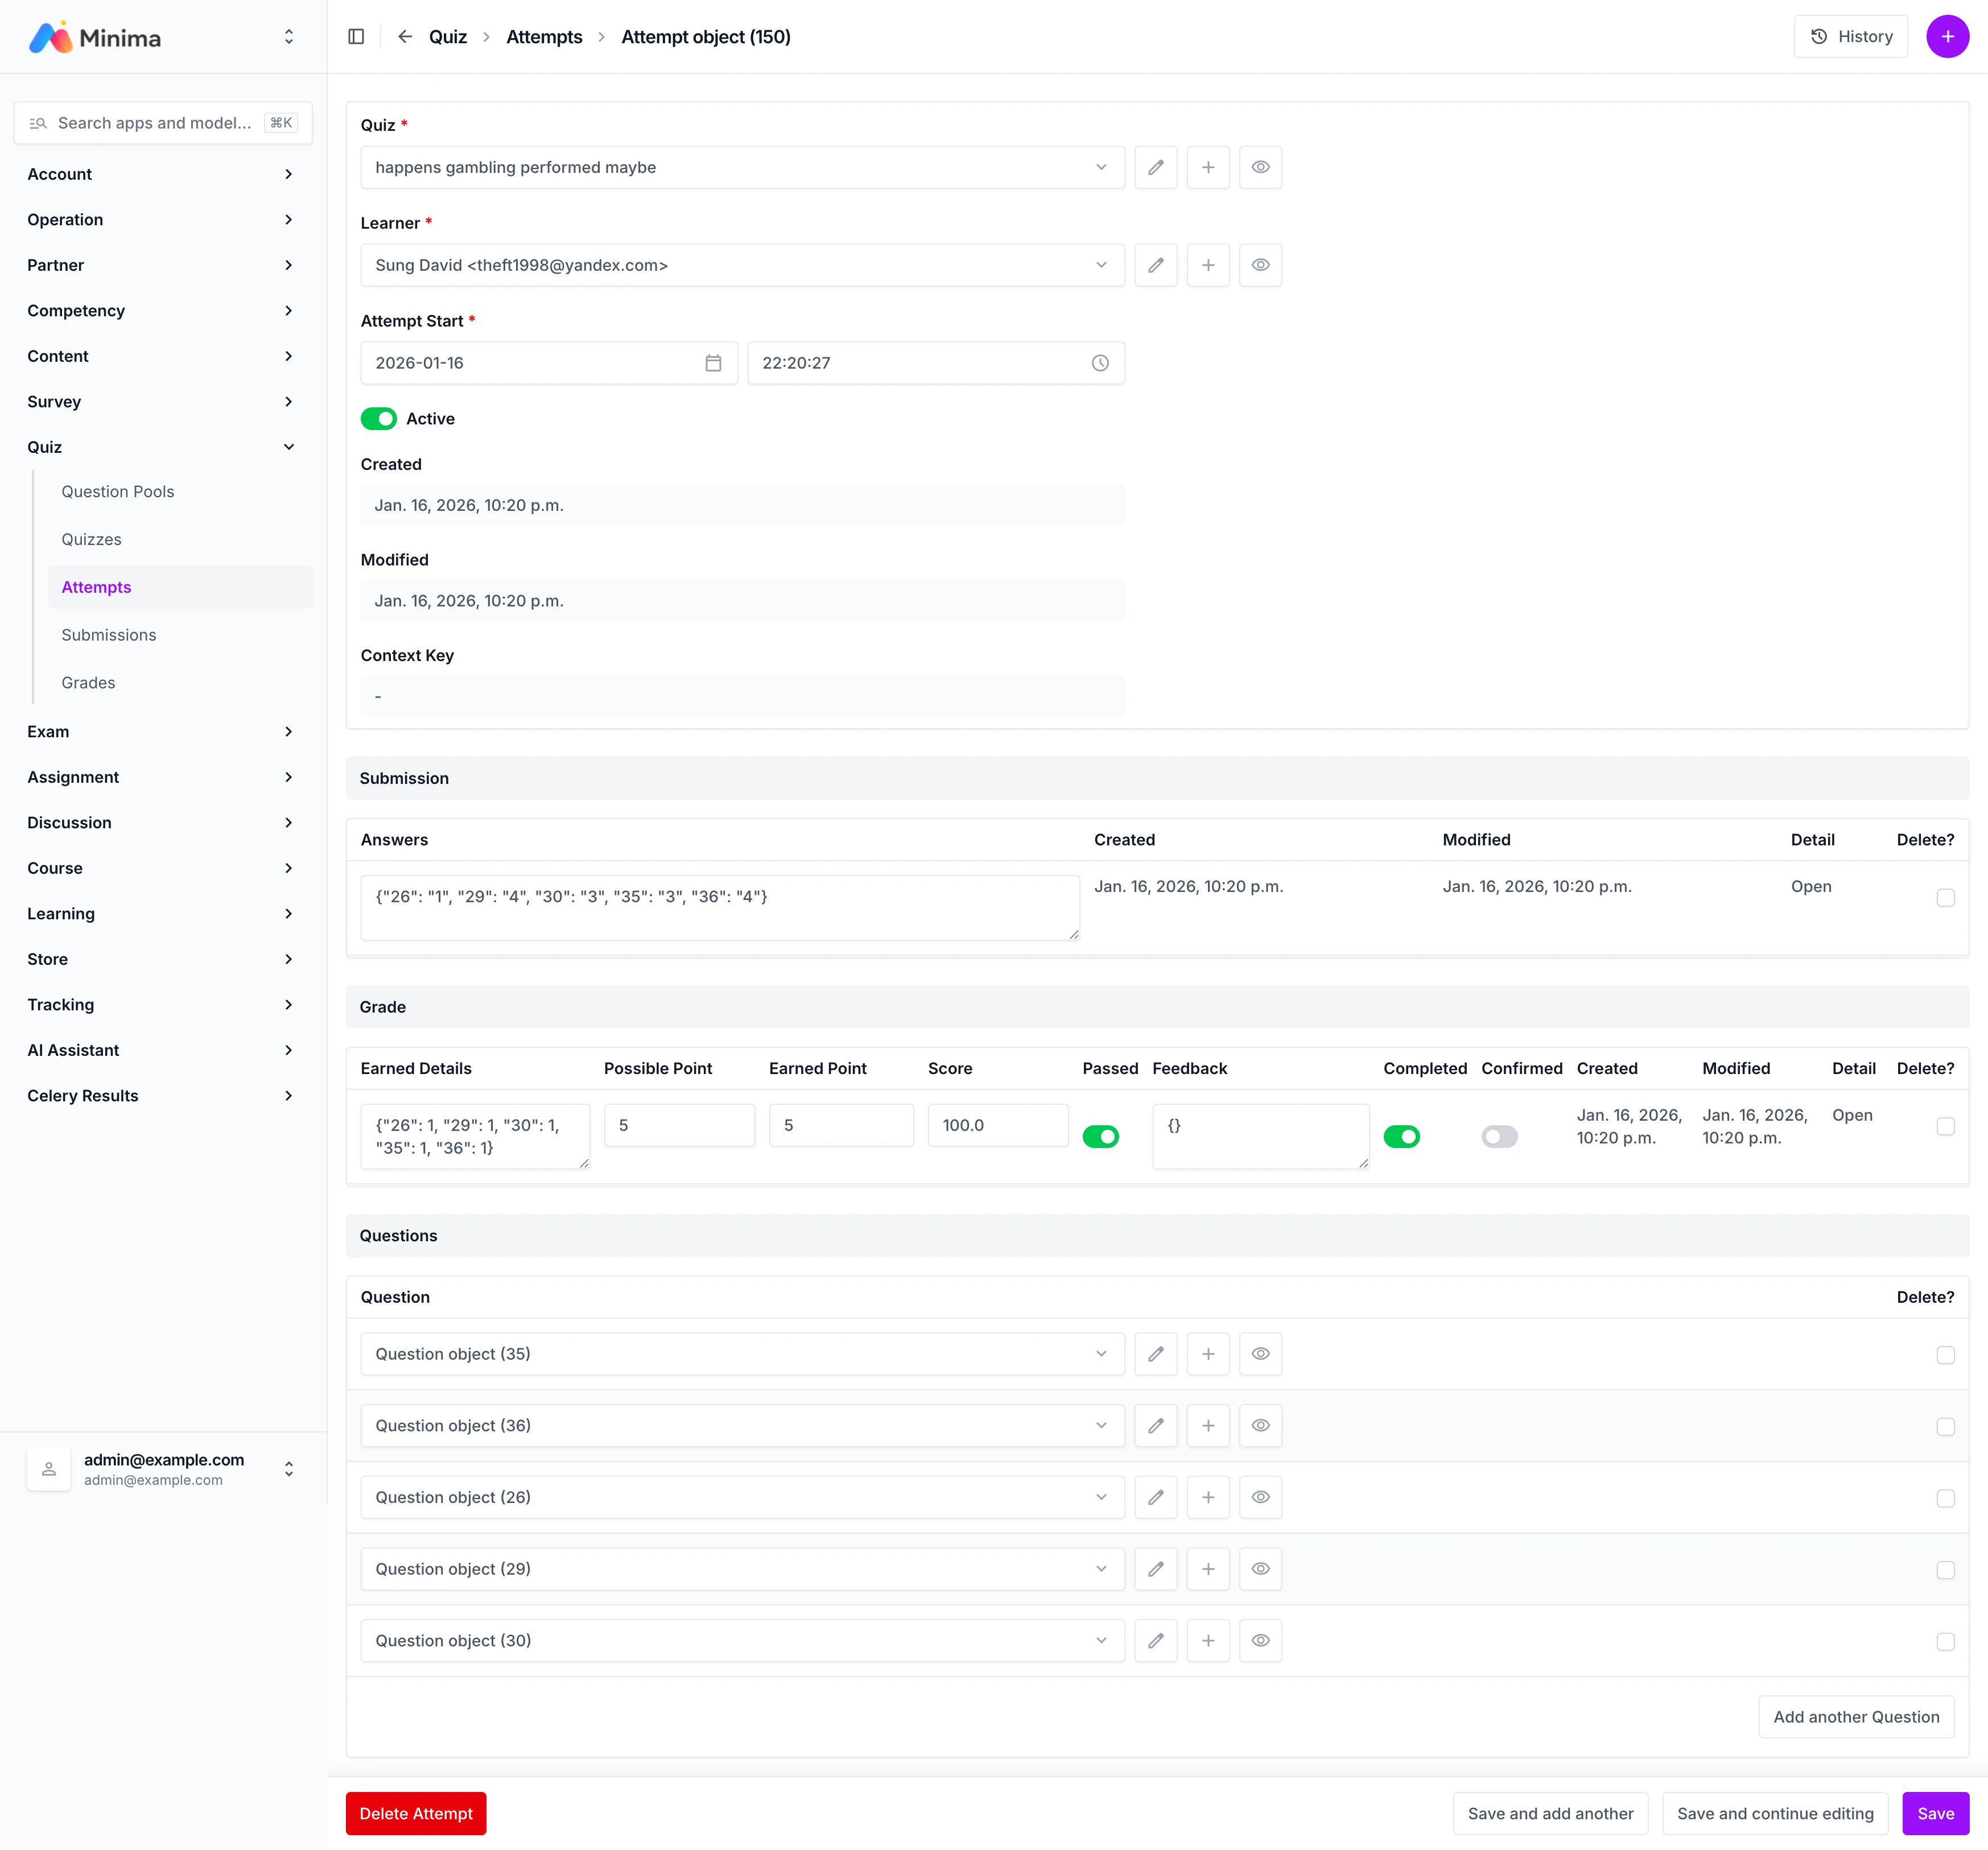Open Submissions in Quiz submenu
Screen dimensions: 1988x1850
[x=109, y=635]
